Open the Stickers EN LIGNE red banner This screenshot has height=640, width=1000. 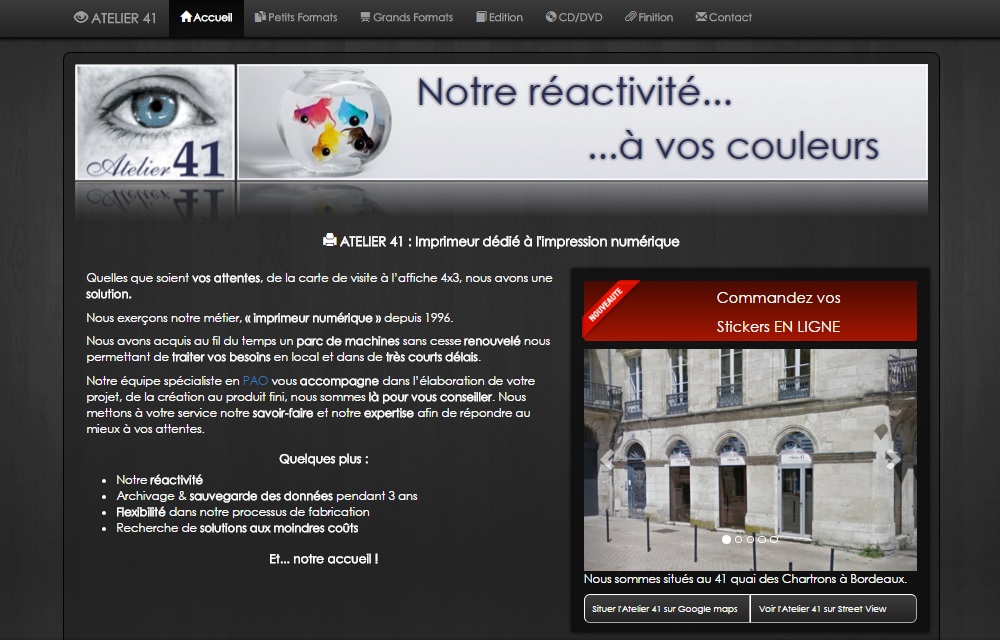750,311
